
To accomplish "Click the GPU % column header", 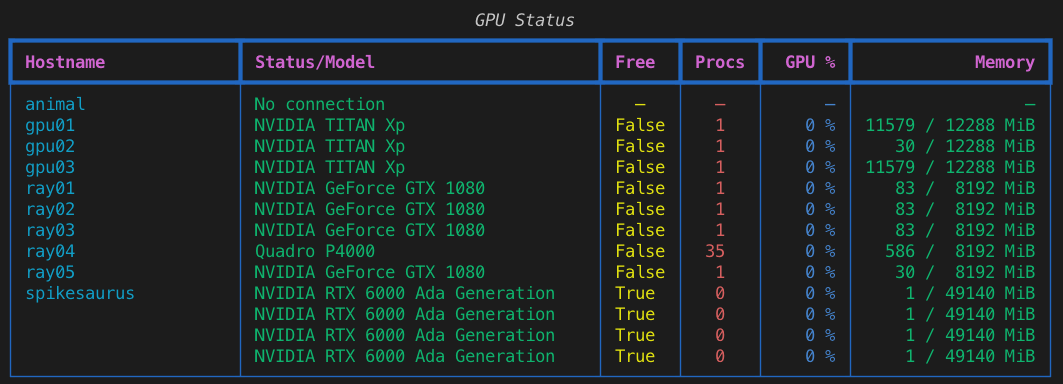I will tap(810, 62).
